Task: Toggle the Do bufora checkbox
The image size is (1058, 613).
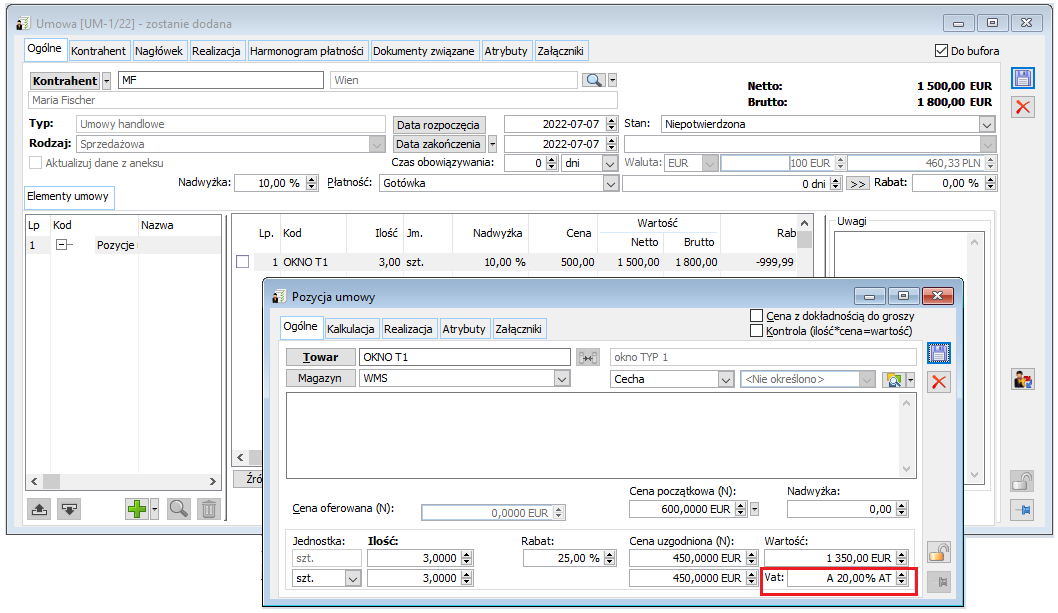Action: click(x=941, y=51)
